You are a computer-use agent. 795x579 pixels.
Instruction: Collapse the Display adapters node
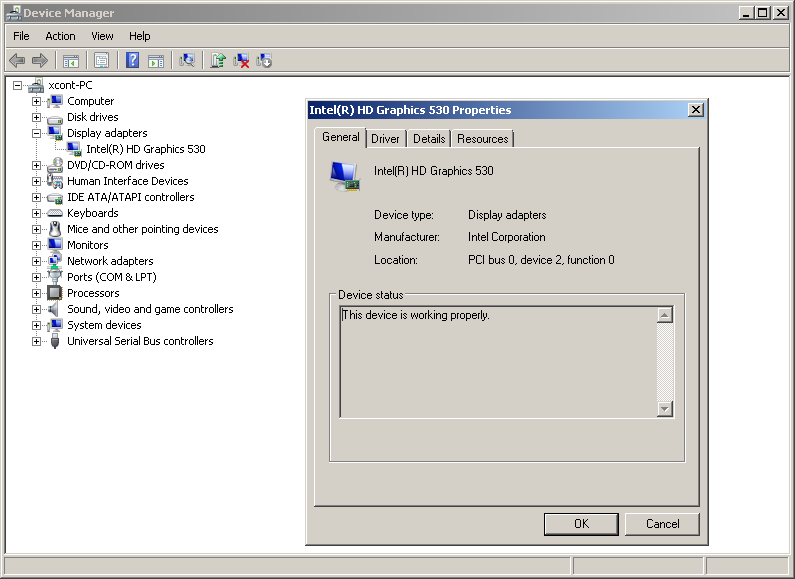(37, 133)
